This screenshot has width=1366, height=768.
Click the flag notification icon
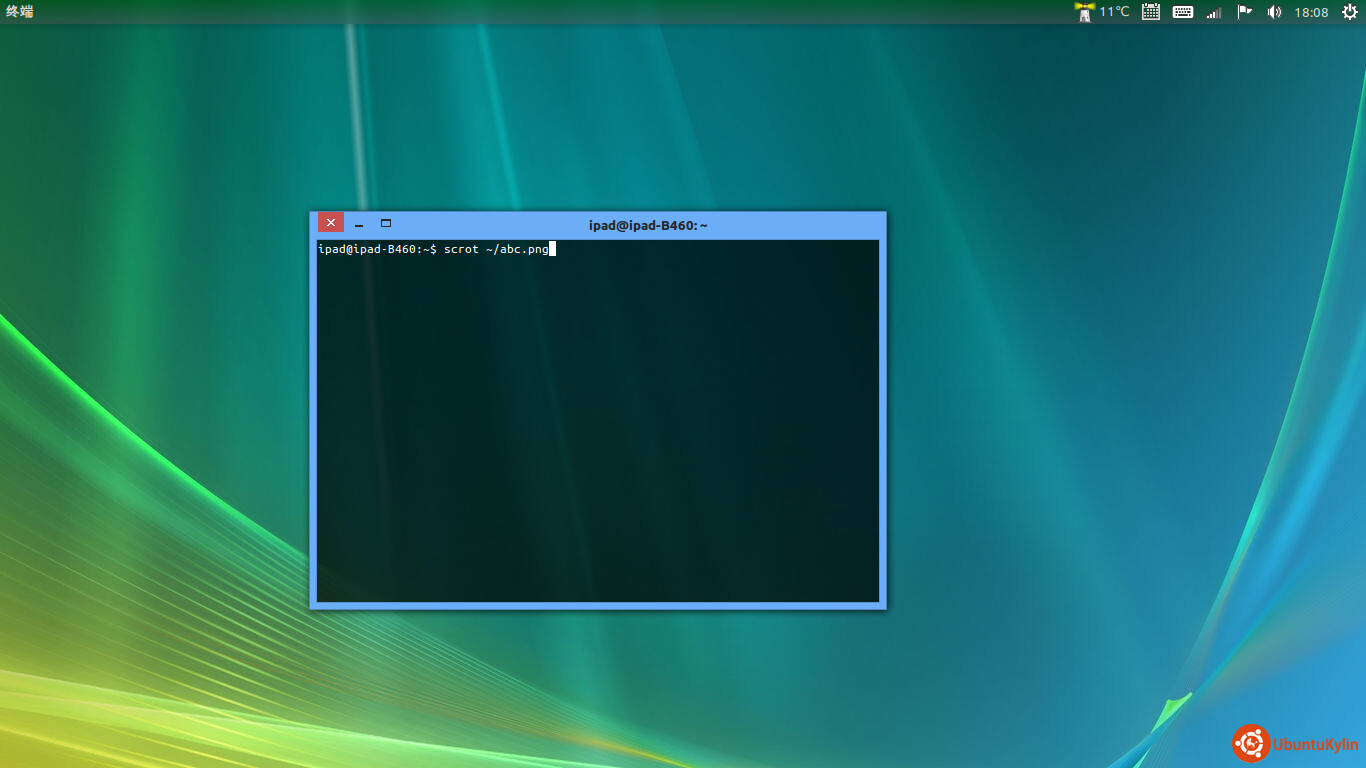(x=1244, y=12)
